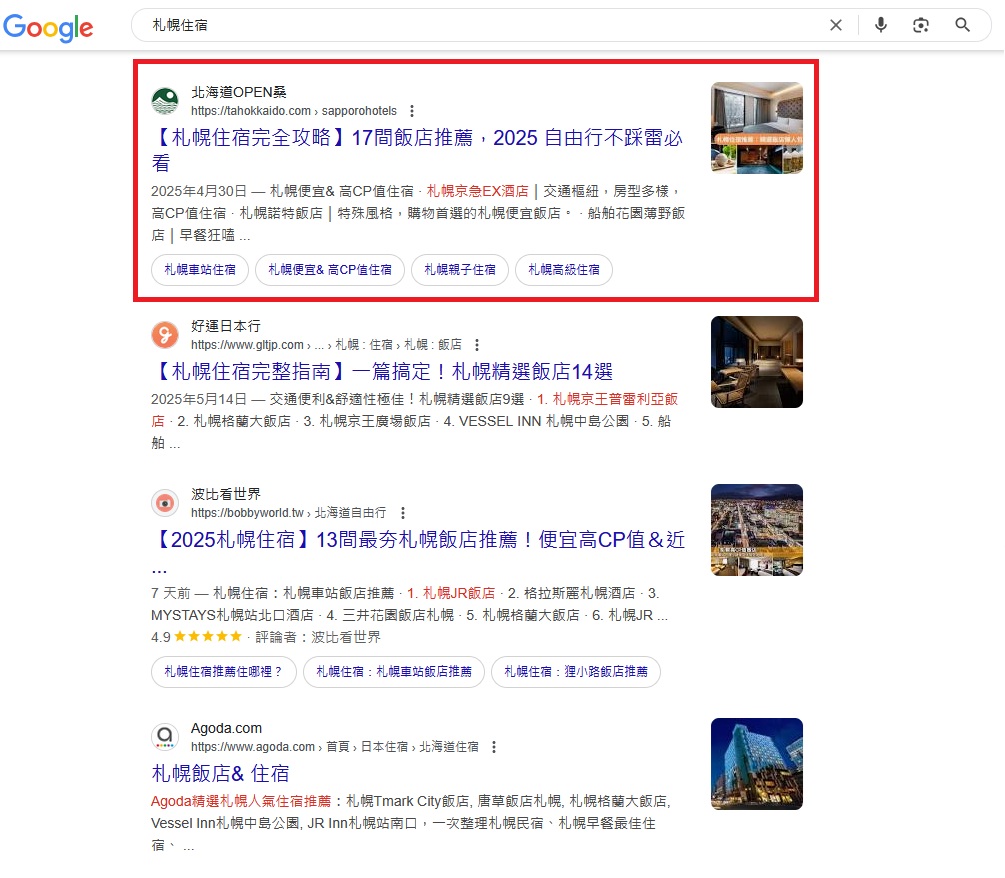Click the magnifier search button
Screen dimensions: 1005x878
(962, 25)
